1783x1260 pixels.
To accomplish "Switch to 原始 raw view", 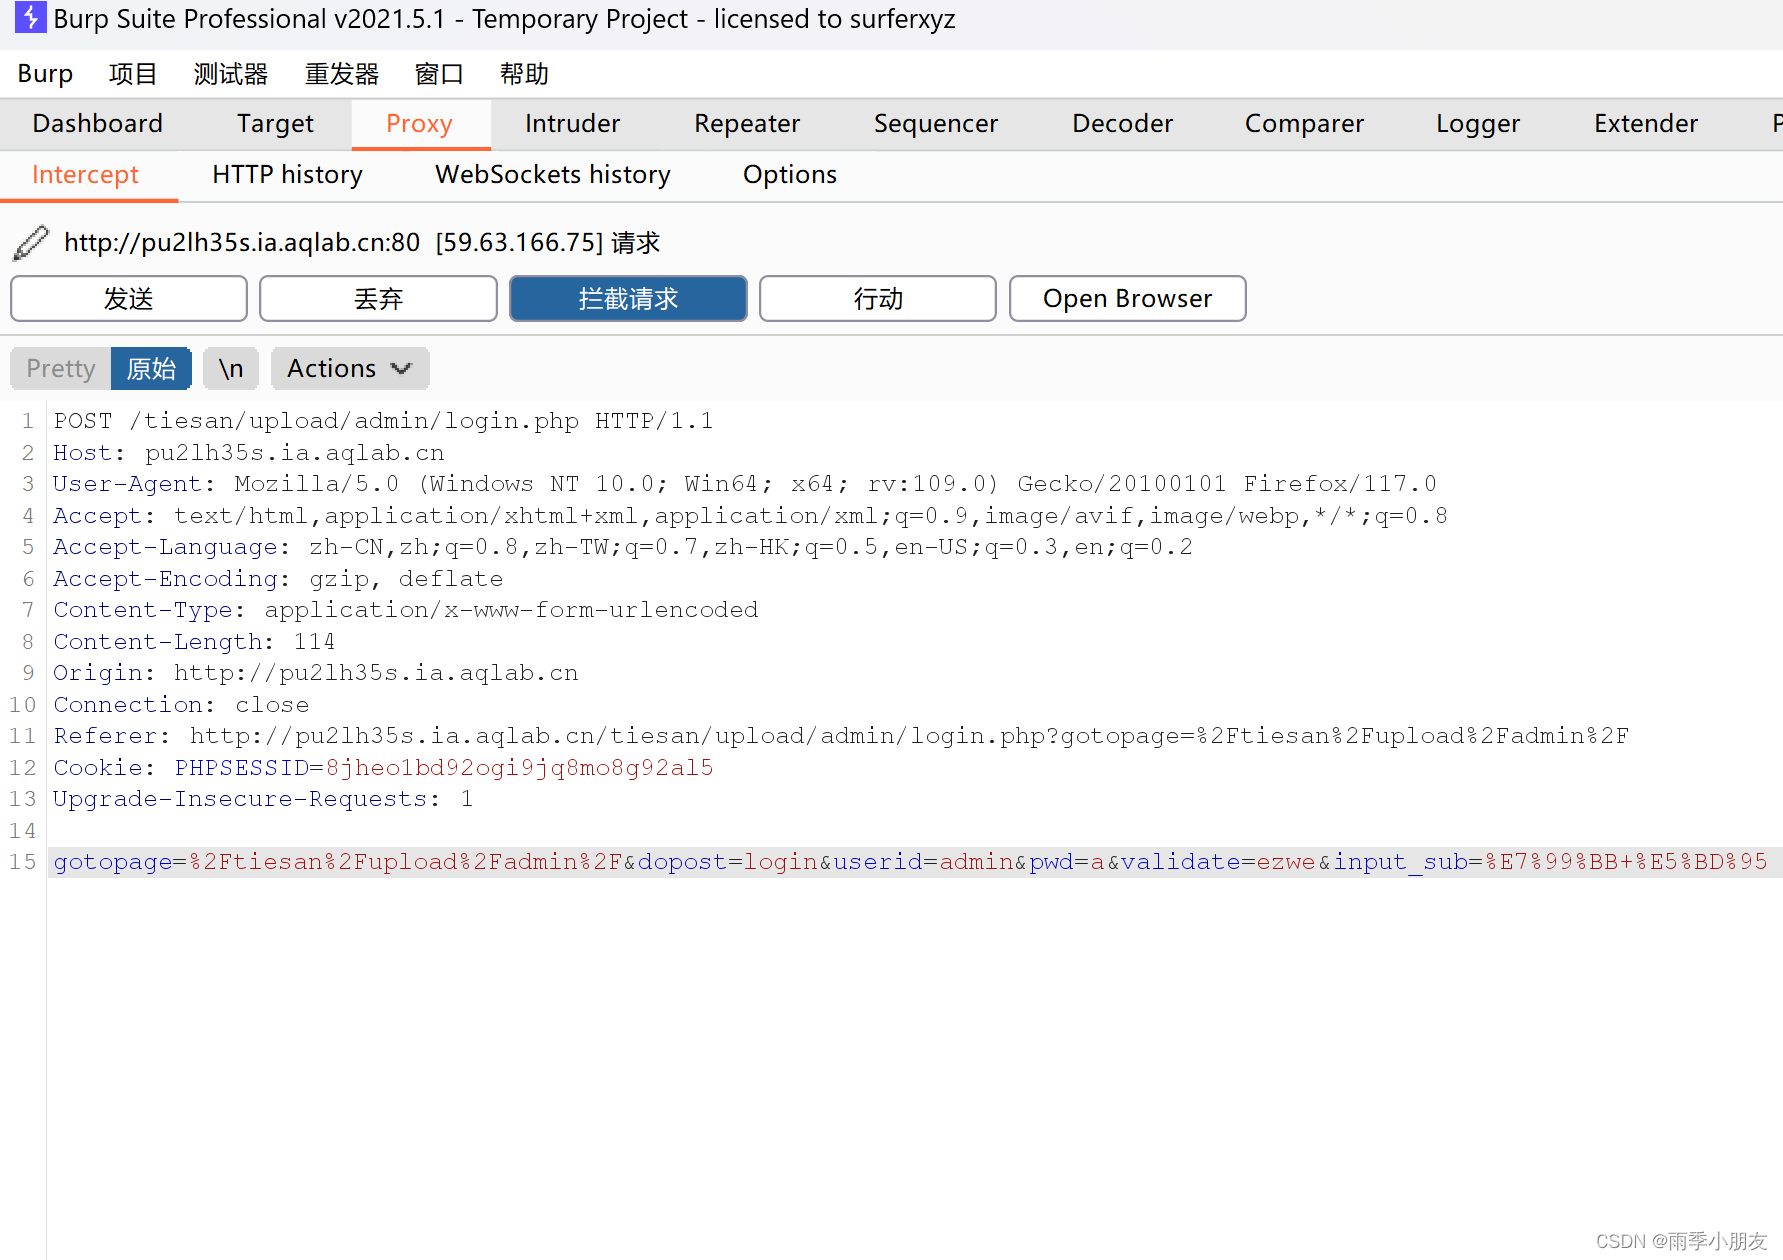I will (x=151, y=369).
